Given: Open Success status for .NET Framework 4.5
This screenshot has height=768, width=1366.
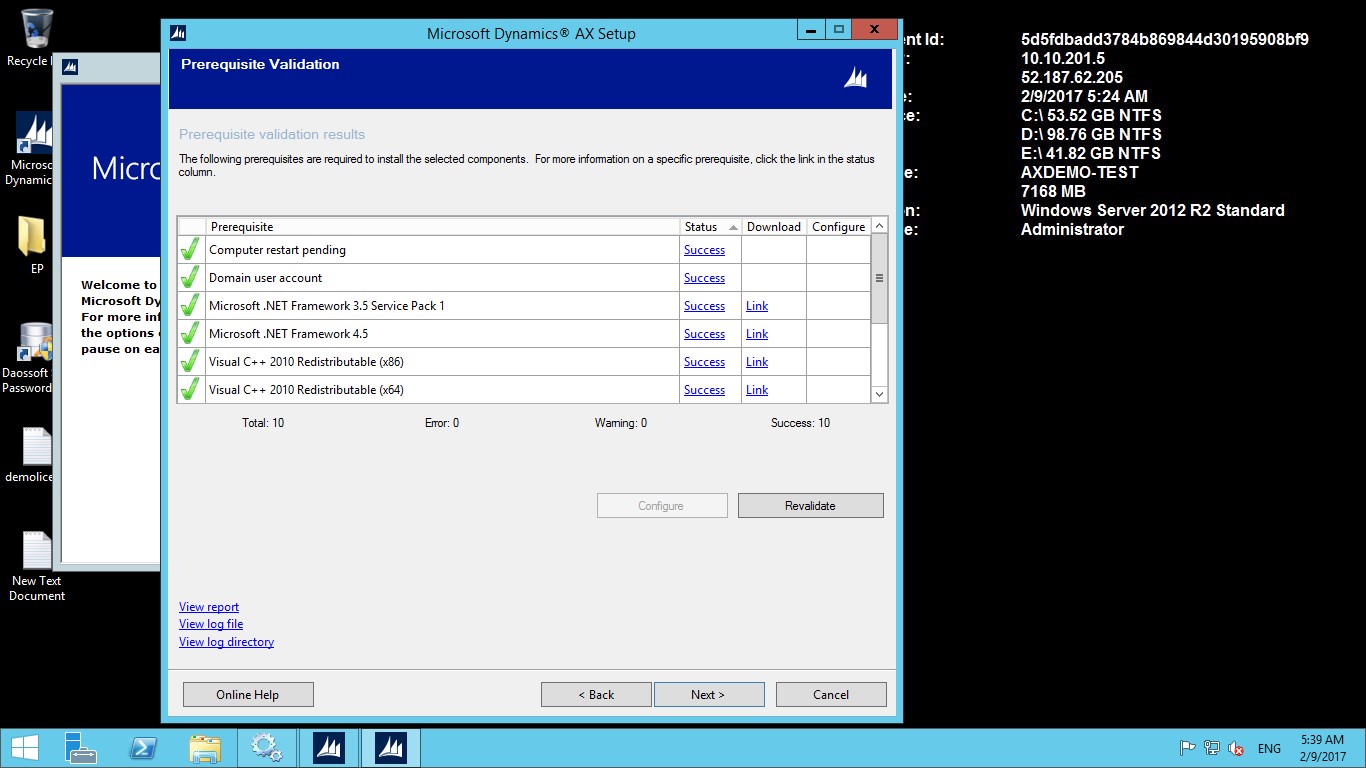Looking at the screenshot, I should pyautogui.click(x=704, y=334).
